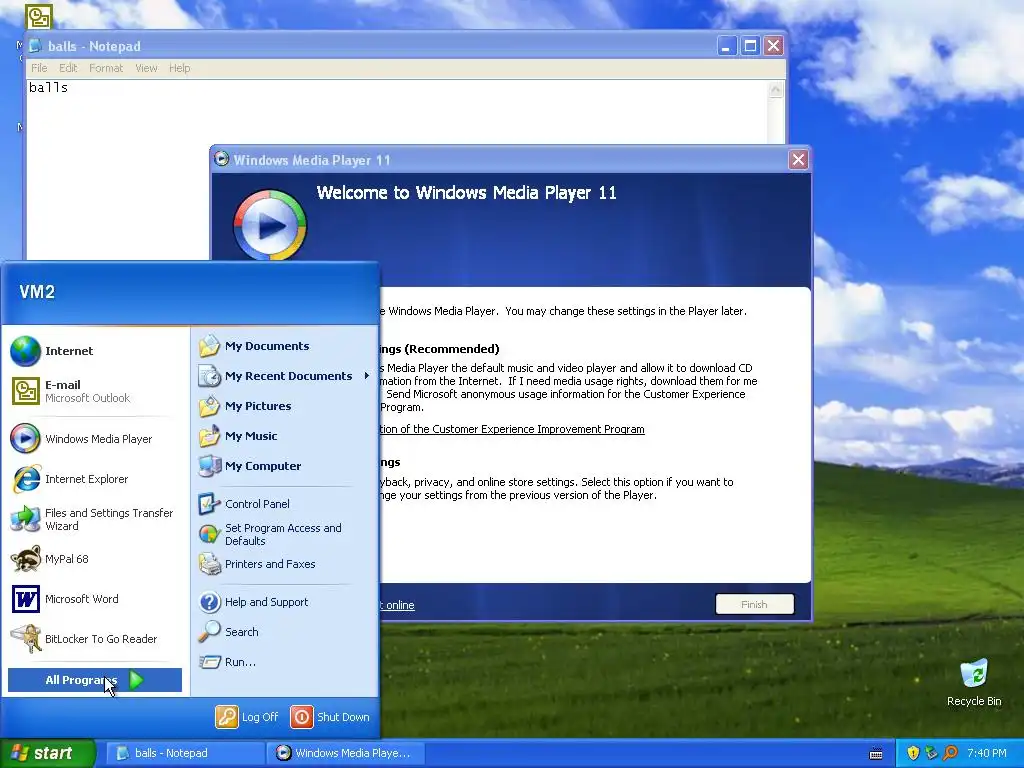Image resolution: width=1024 pixels, height=768 pixels.
Task: Open BitLocker To Go Reader
Action: (x=95, y=639)
